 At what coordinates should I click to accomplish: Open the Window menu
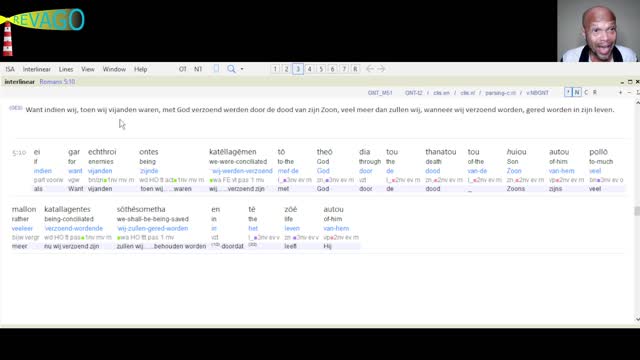114,69
